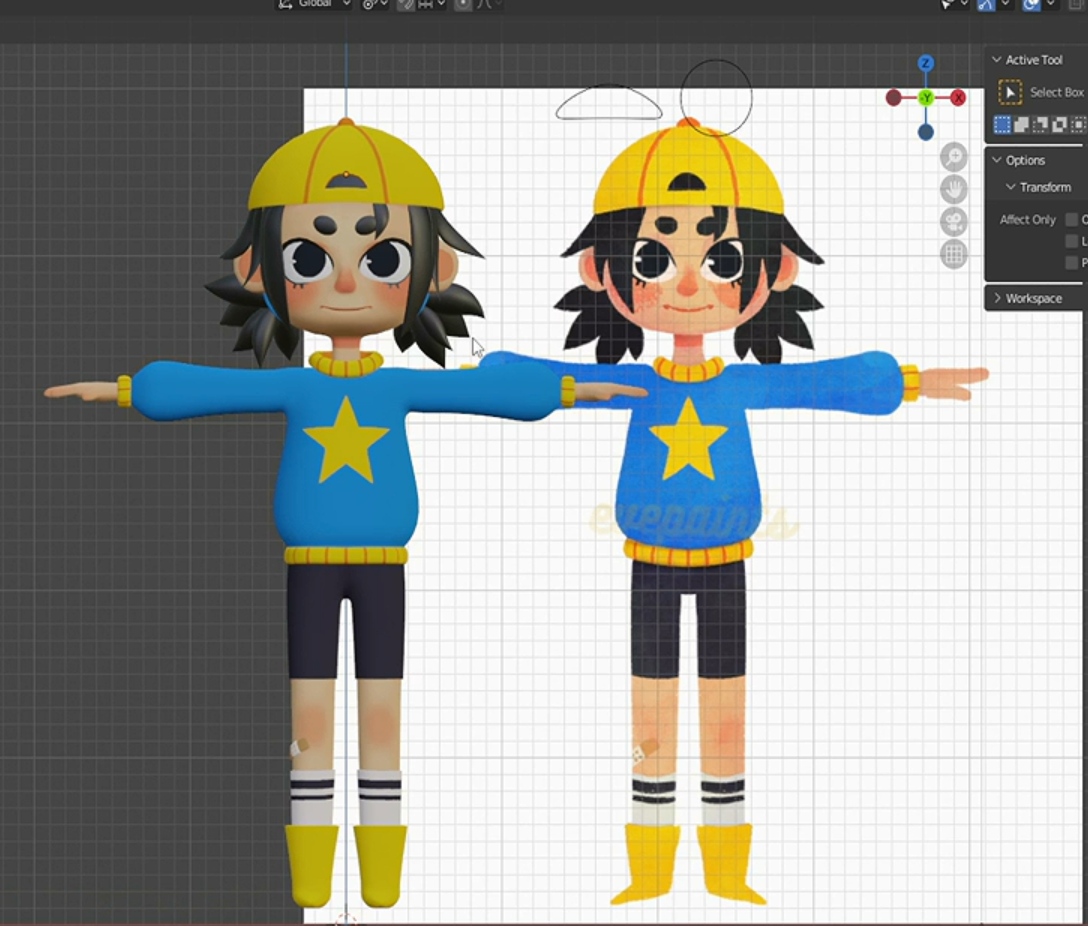
Task: Select the Subtract selection mode icon
Action: click(1040, 125)
